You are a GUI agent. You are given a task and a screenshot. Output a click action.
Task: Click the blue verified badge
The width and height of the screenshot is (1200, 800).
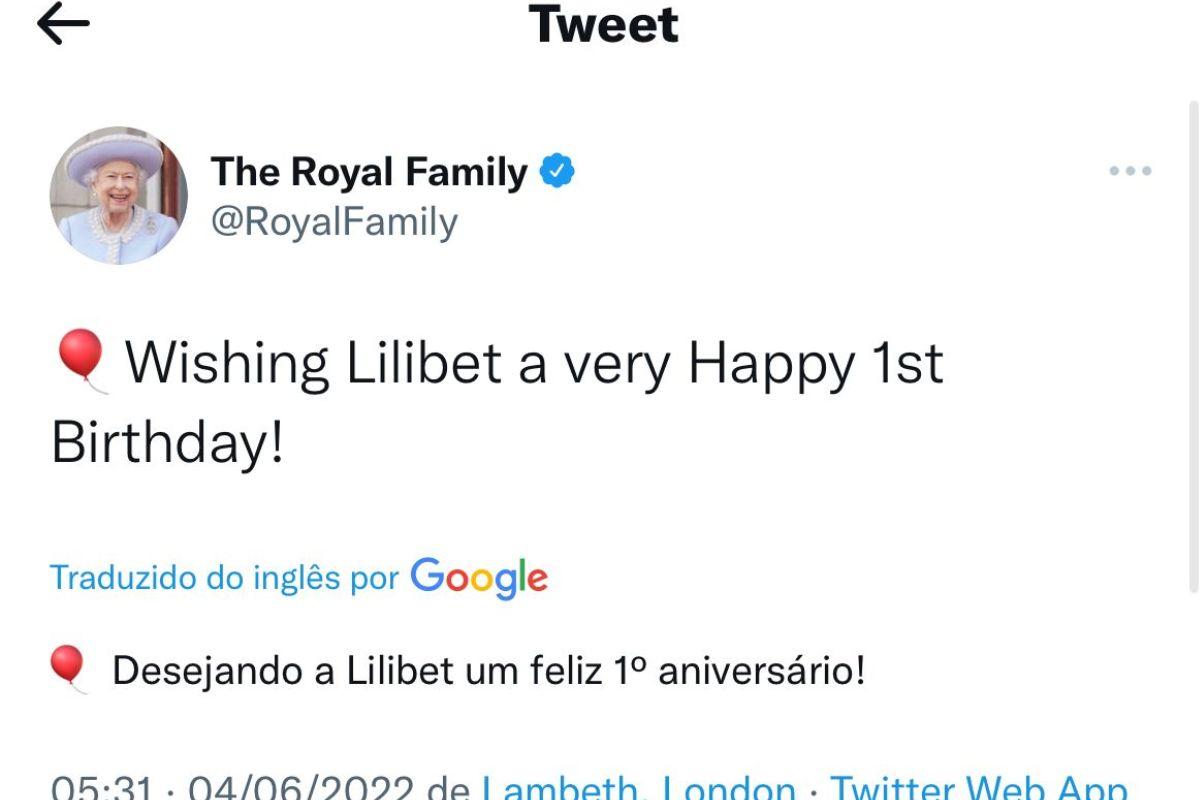[558, 172]
